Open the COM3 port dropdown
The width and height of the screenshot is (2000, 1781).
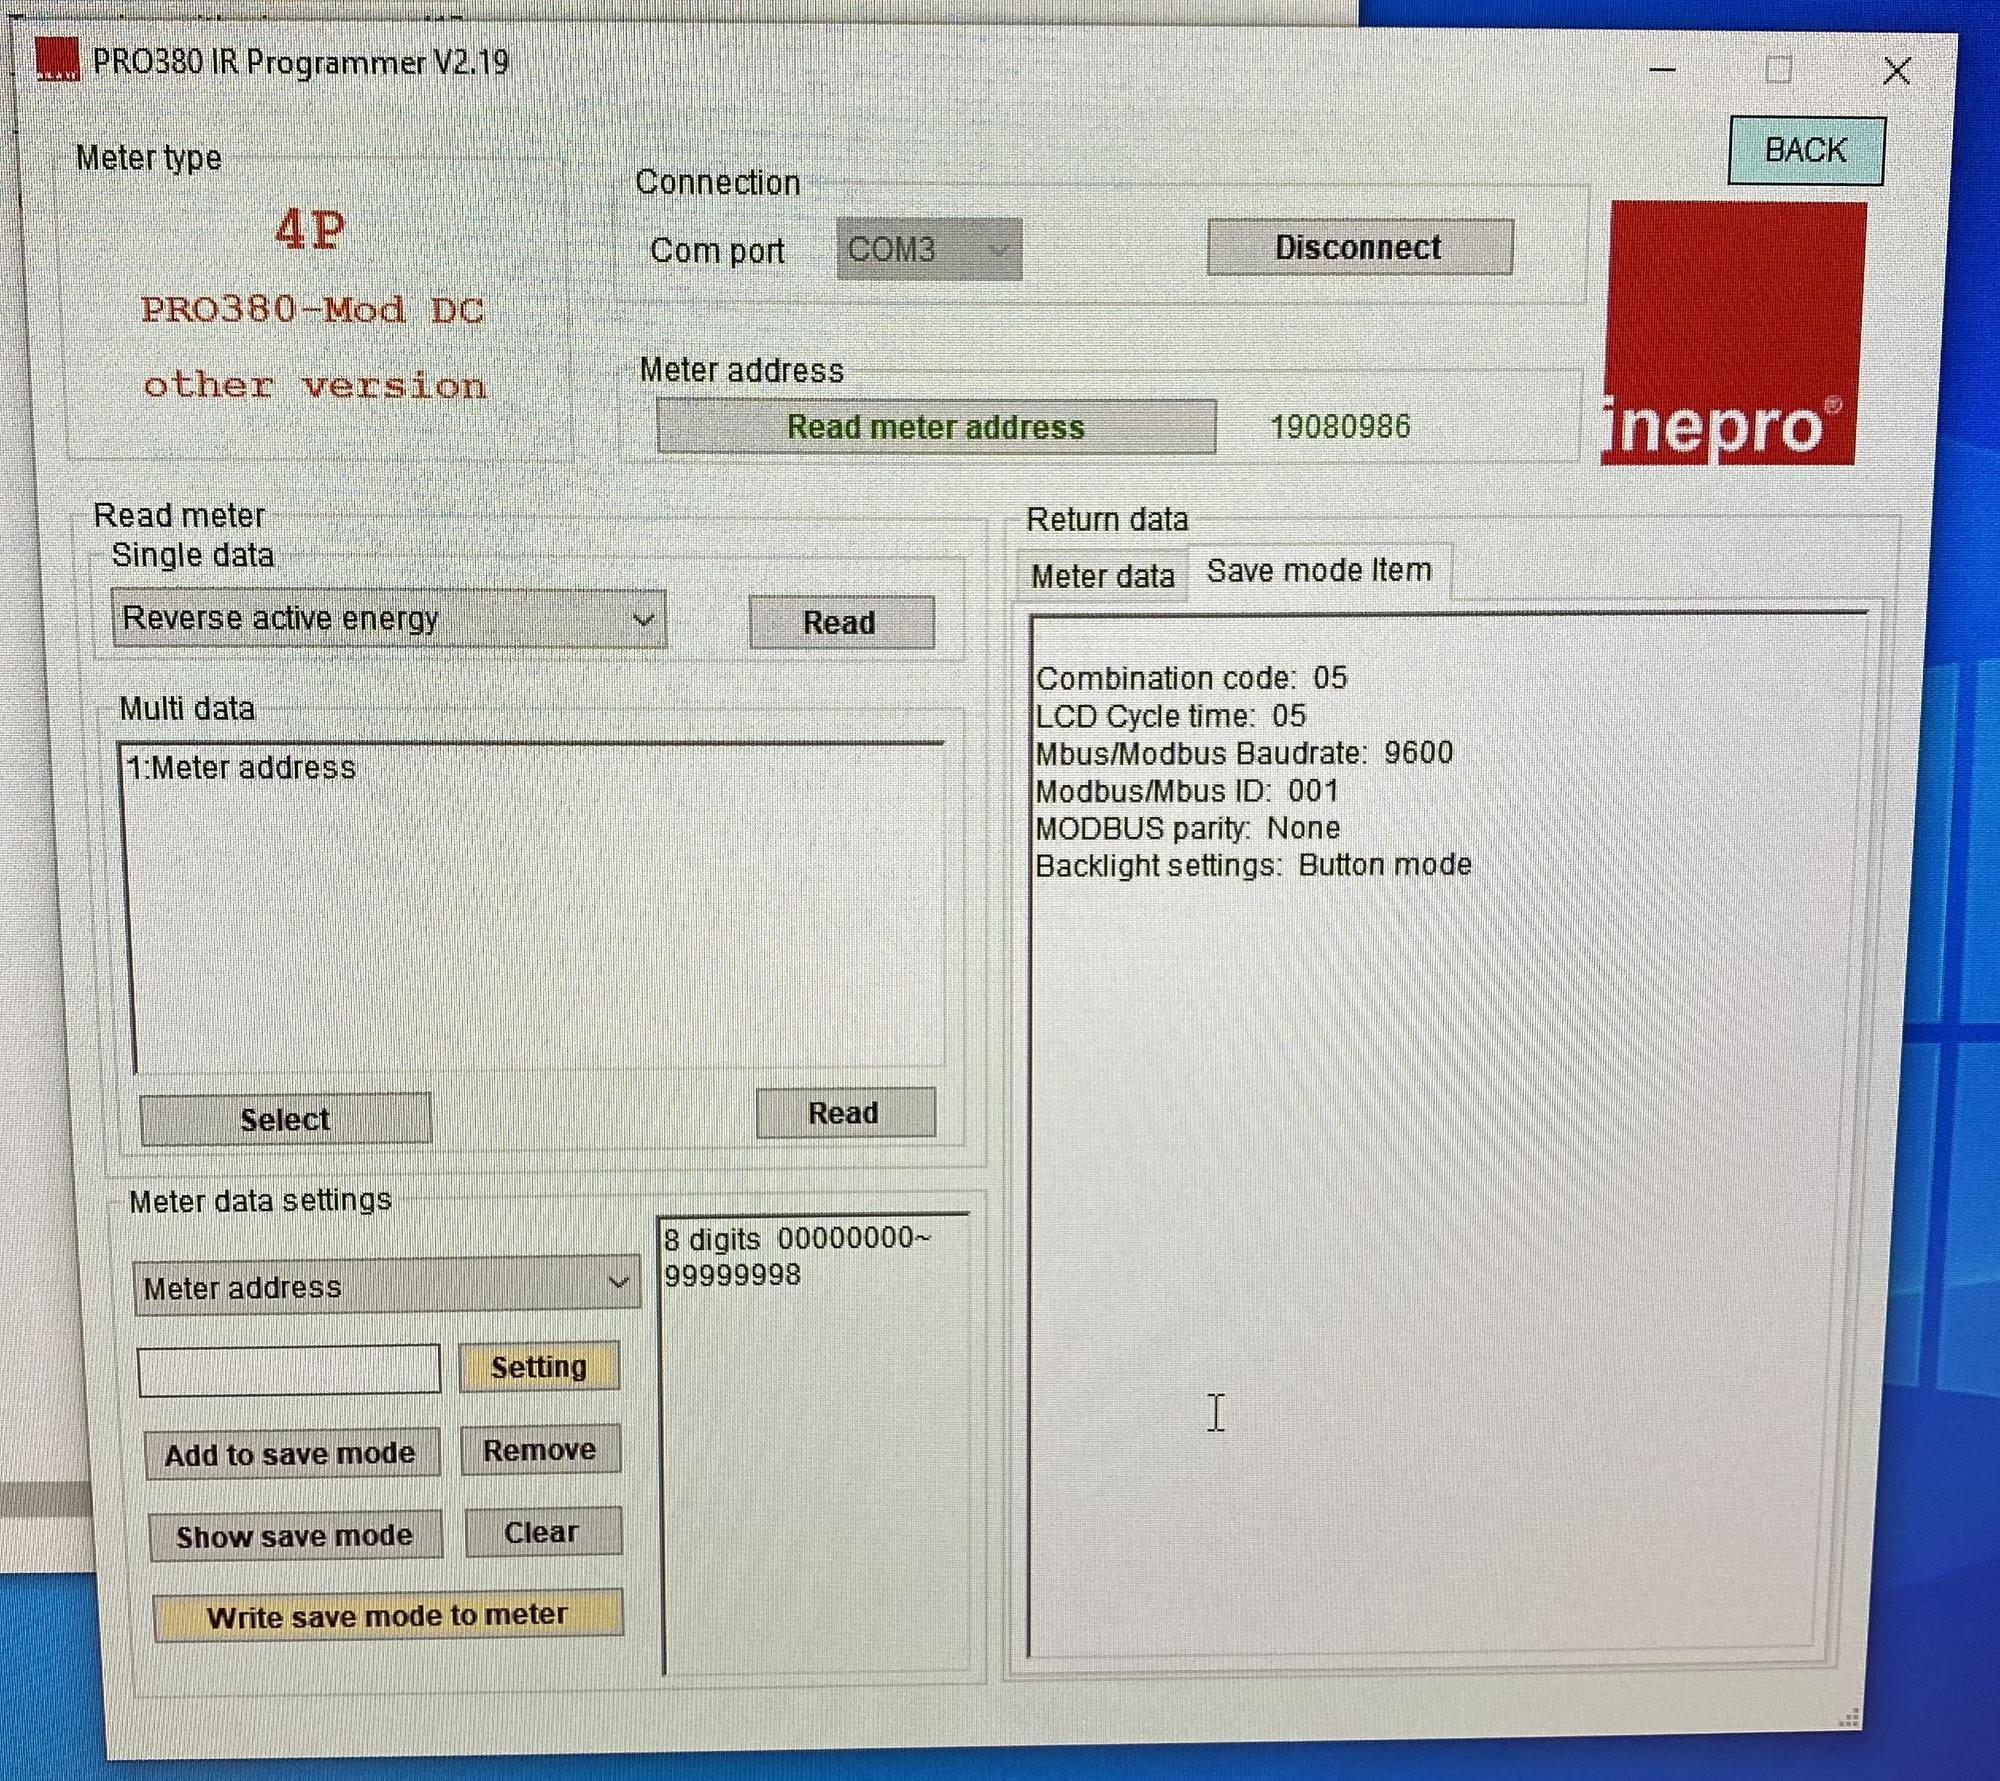click(x=929, y=249)
